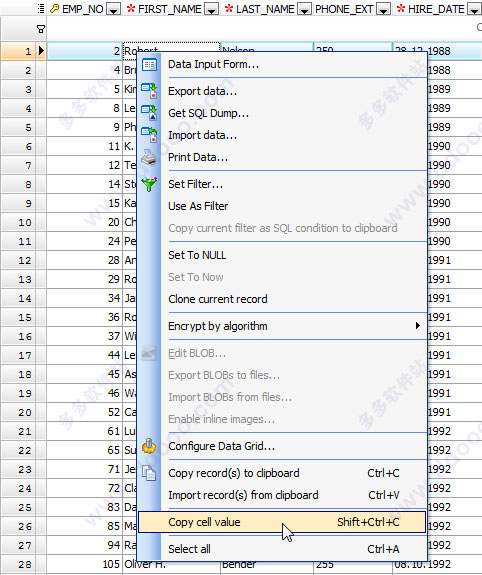Open the LAST_NAME column dropdown

304,9
